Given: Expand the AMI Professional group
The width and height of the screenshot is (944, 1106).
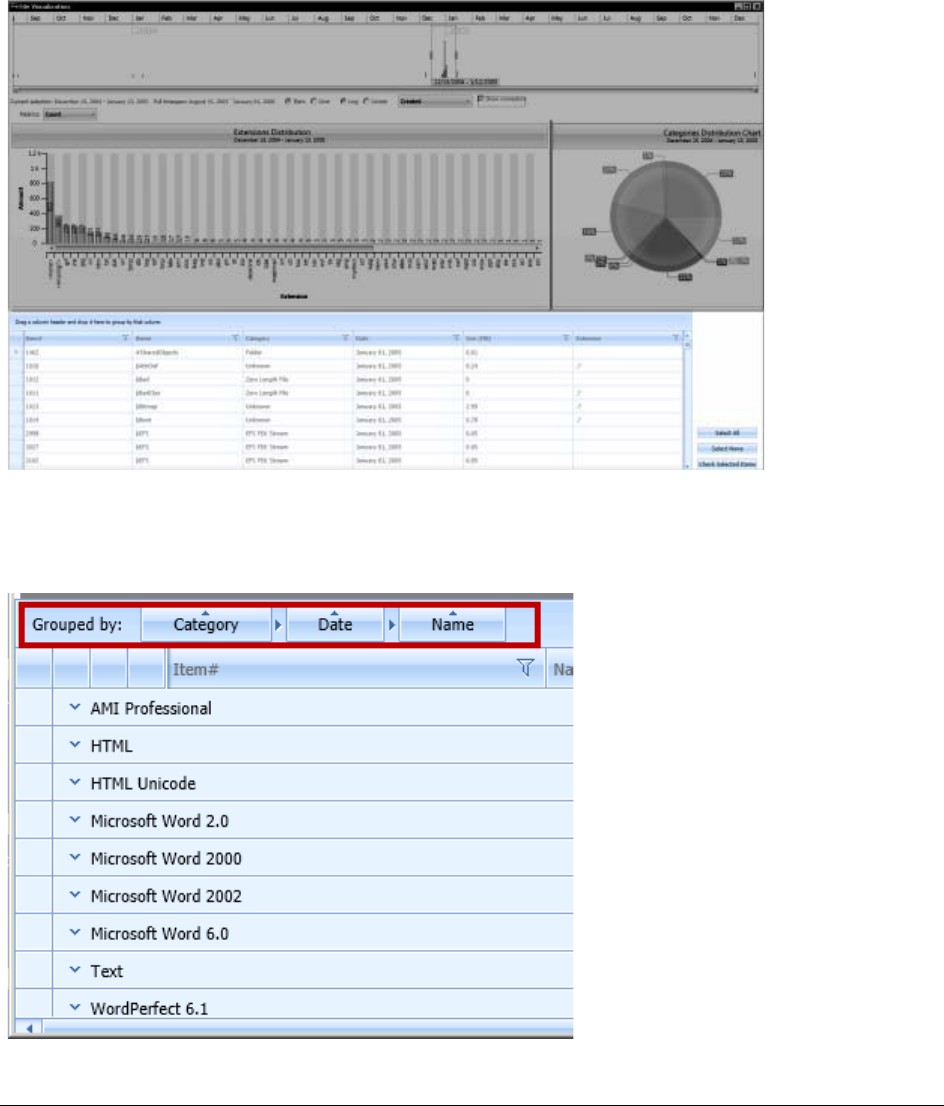Looking at the screenshot, I should pos(75,707).
